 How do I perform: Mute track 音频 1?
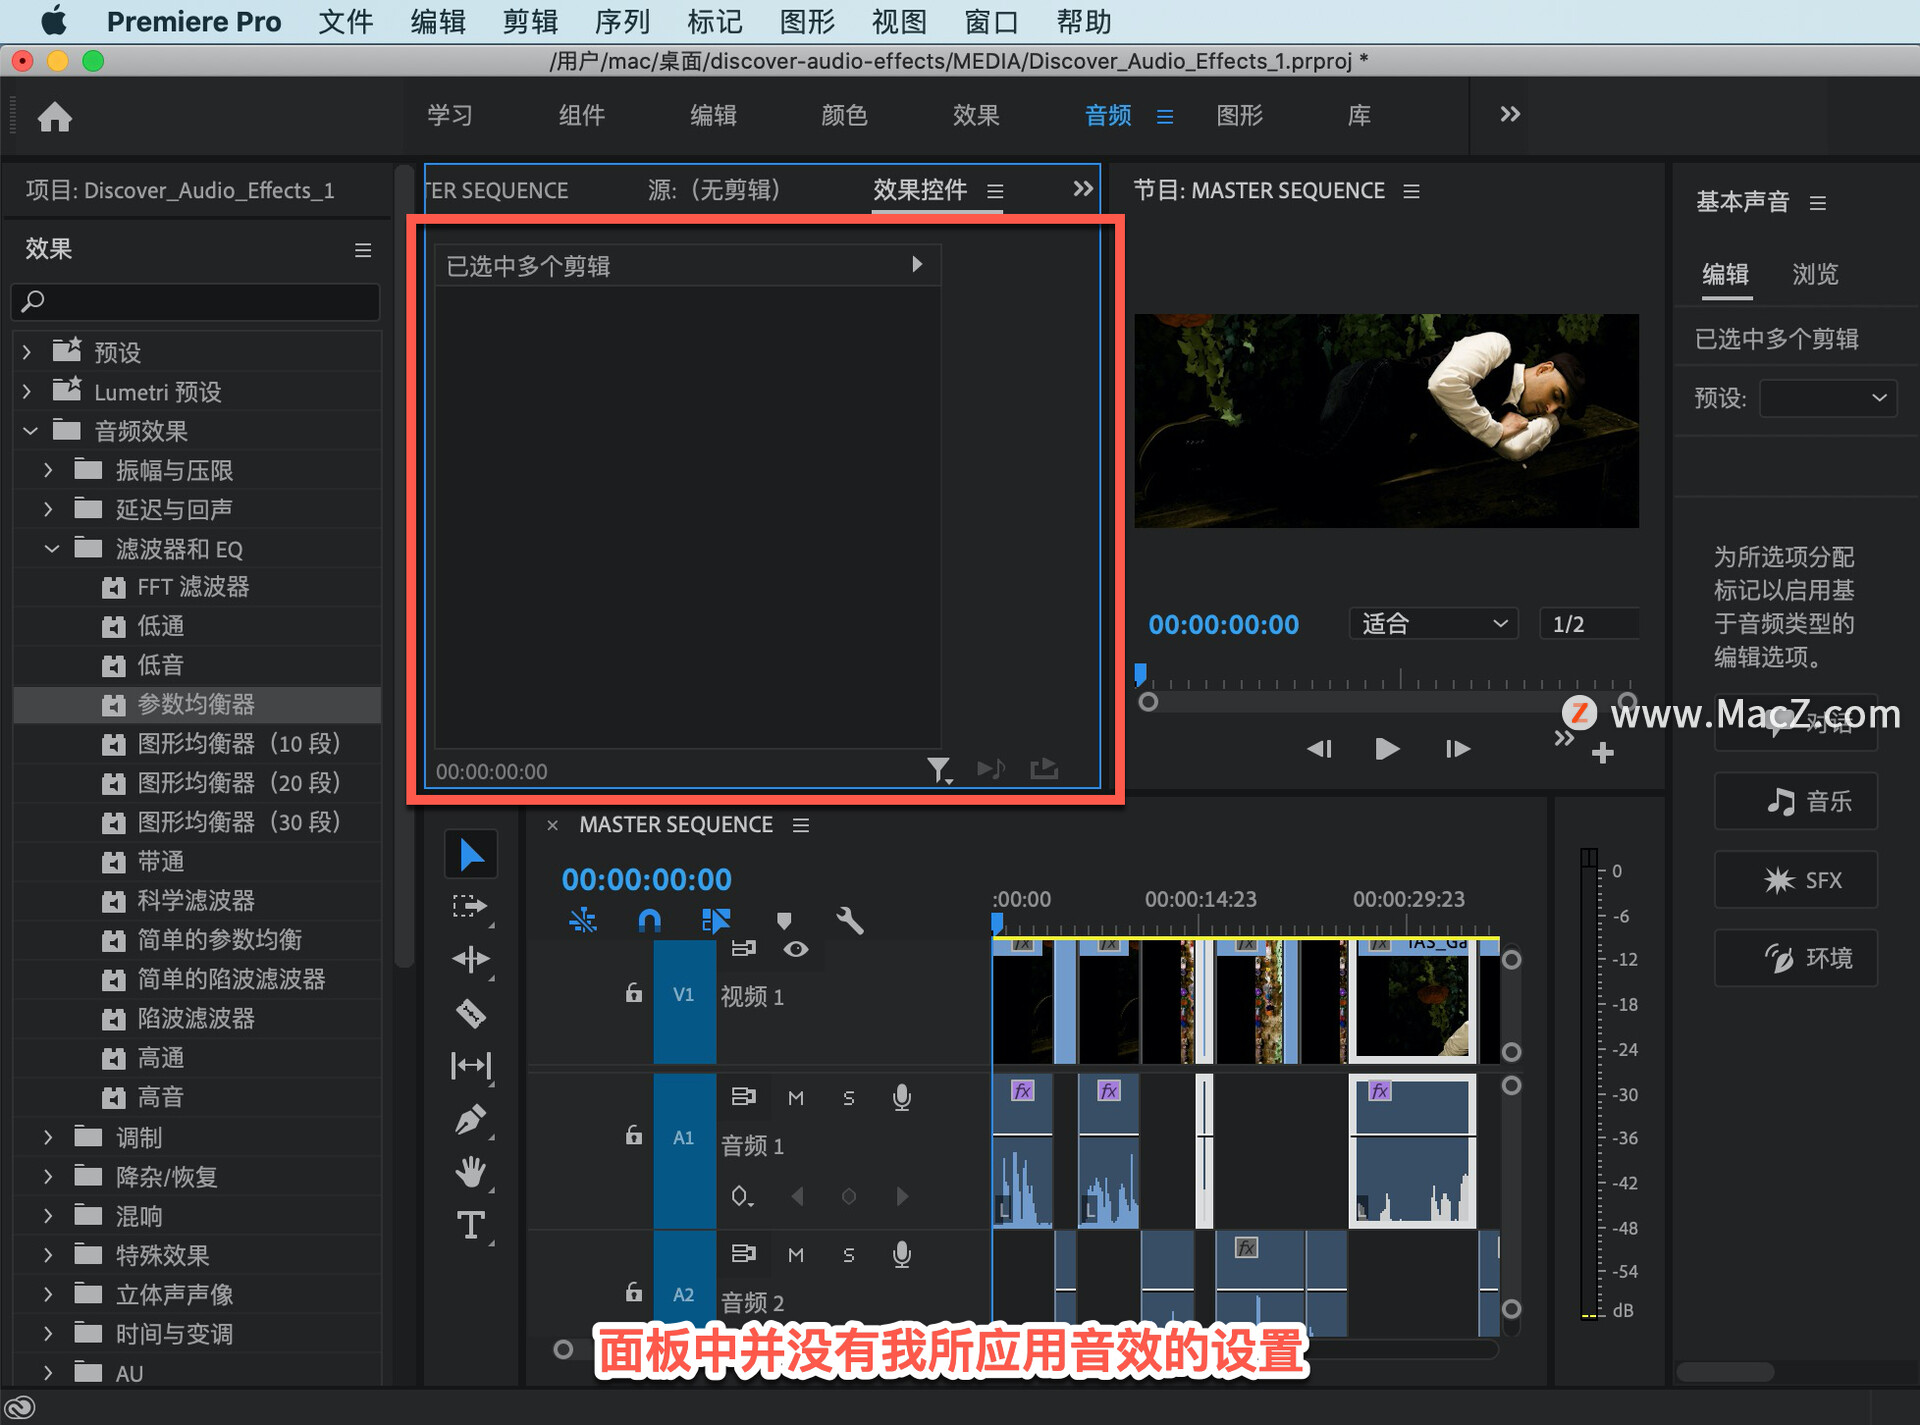pos(796,1098)
